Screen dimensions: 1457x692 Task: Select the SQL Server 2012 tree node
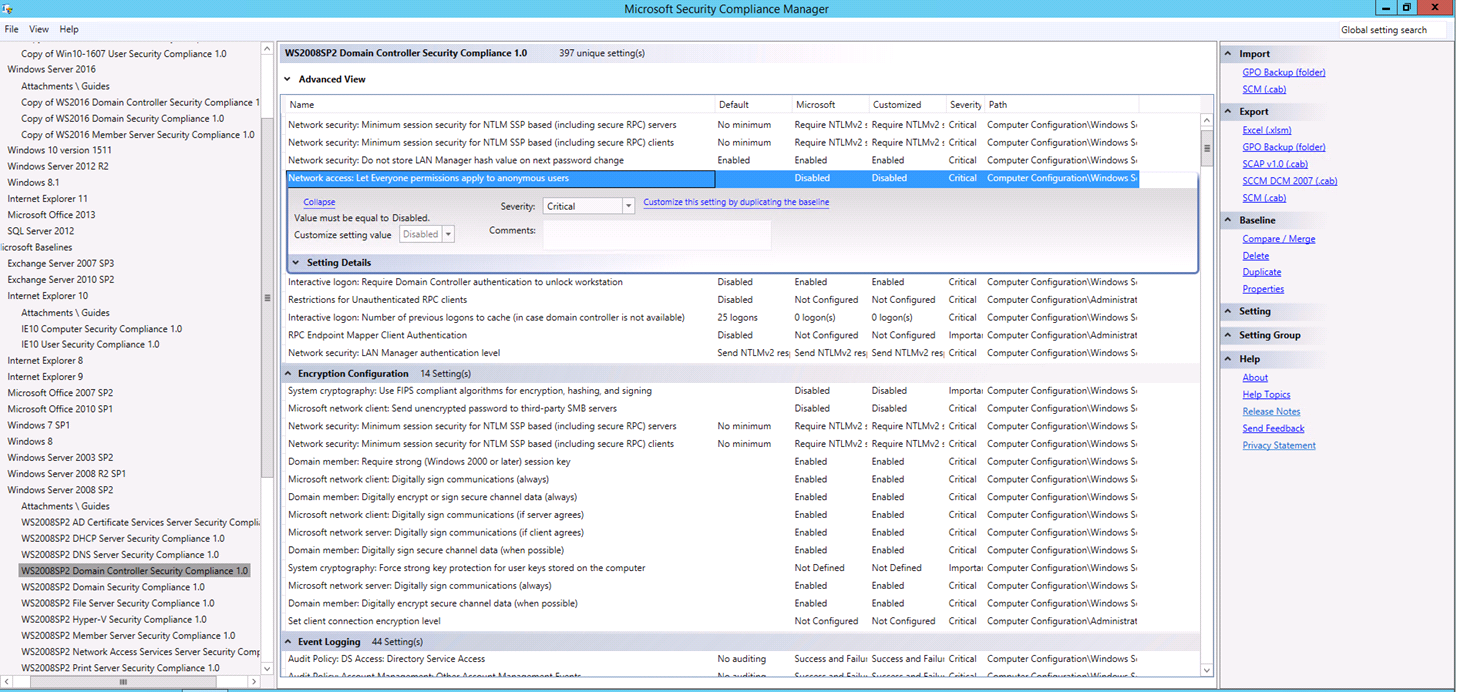coord(41,231)
